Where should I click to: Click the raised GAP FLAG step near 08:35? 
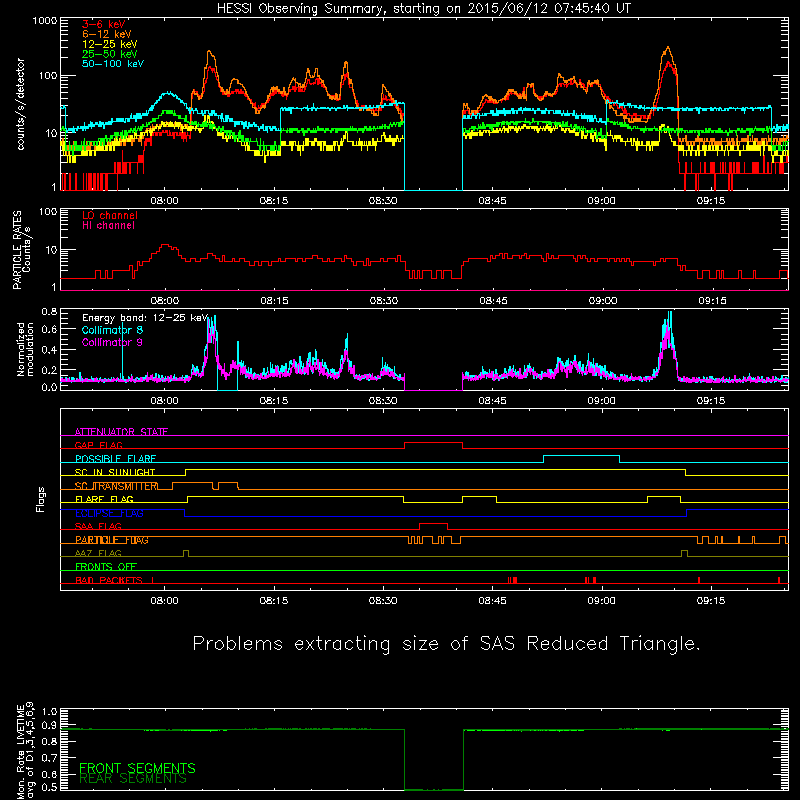(433, 443)
